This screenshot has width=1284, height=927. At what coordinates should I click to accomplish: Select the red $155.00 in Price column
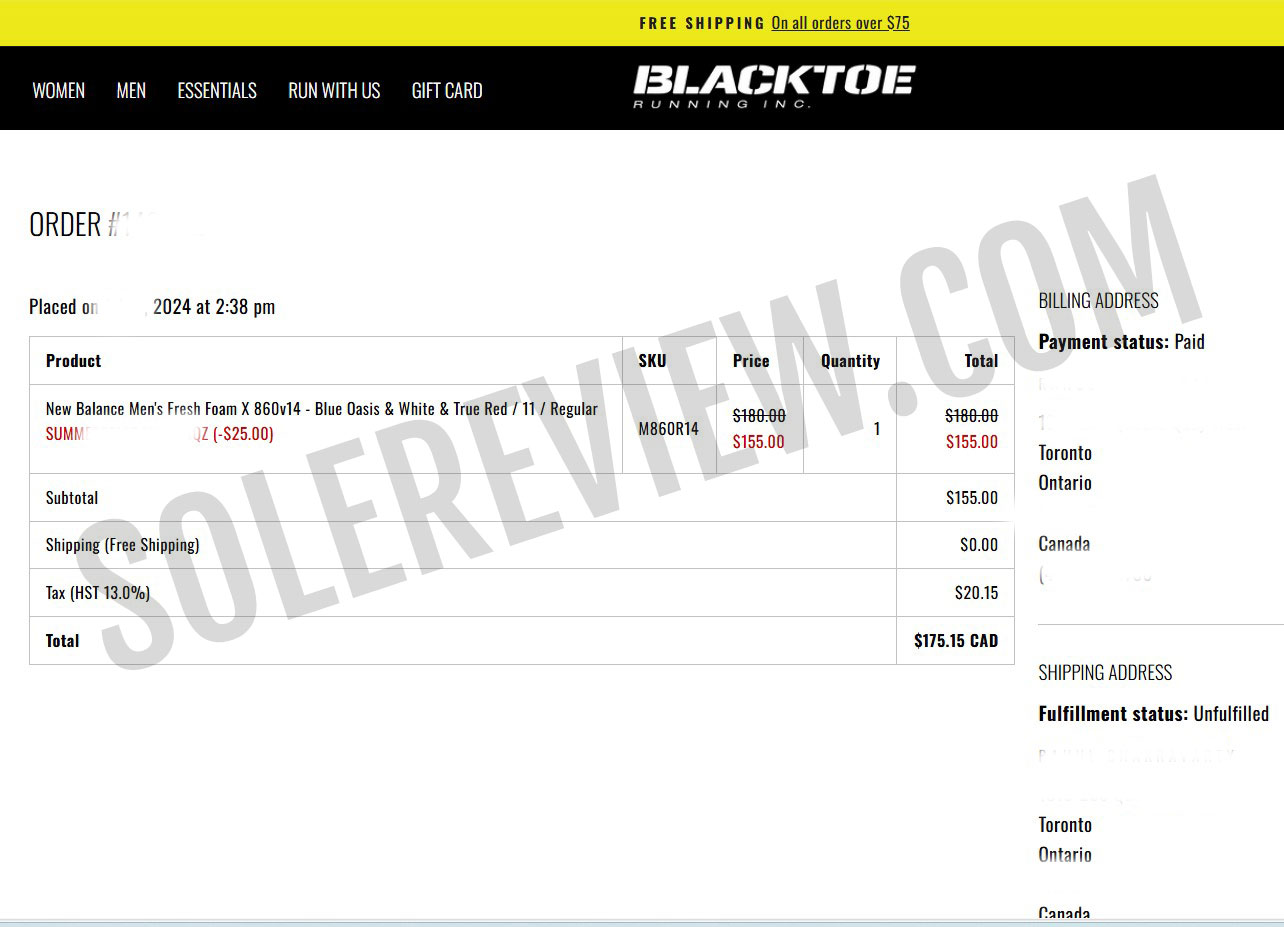[x=759, y=441]
